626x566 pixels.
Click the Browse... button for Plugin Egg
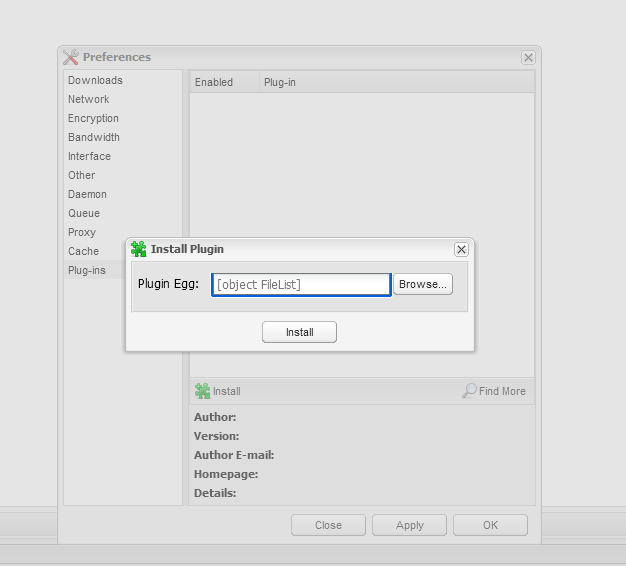423,284
